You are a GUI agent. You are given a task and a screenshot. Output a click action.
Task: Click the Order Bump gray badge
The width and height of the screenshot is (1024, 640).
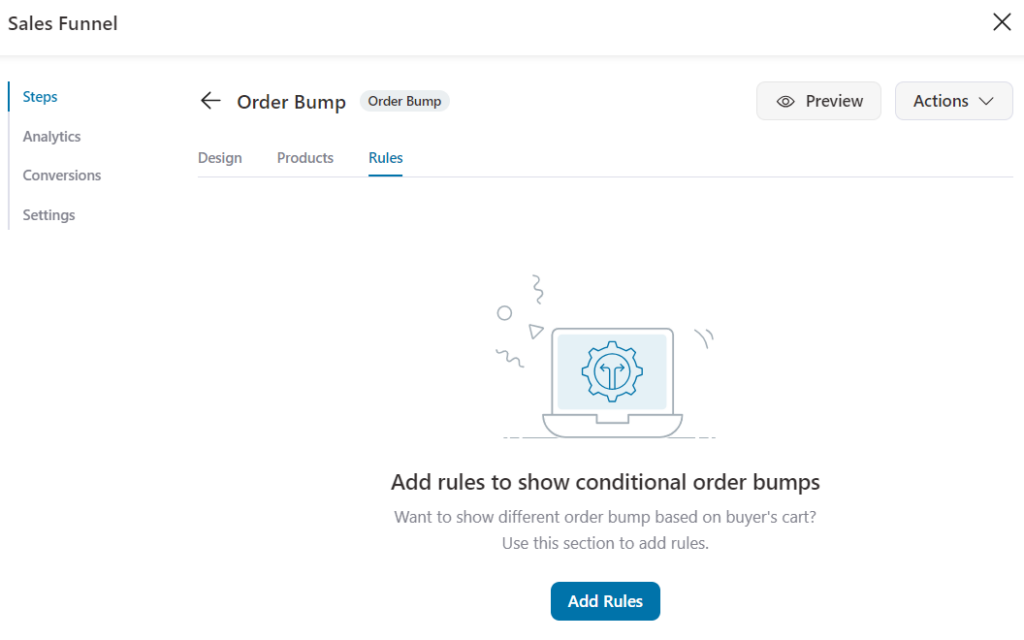click(404, 101)
